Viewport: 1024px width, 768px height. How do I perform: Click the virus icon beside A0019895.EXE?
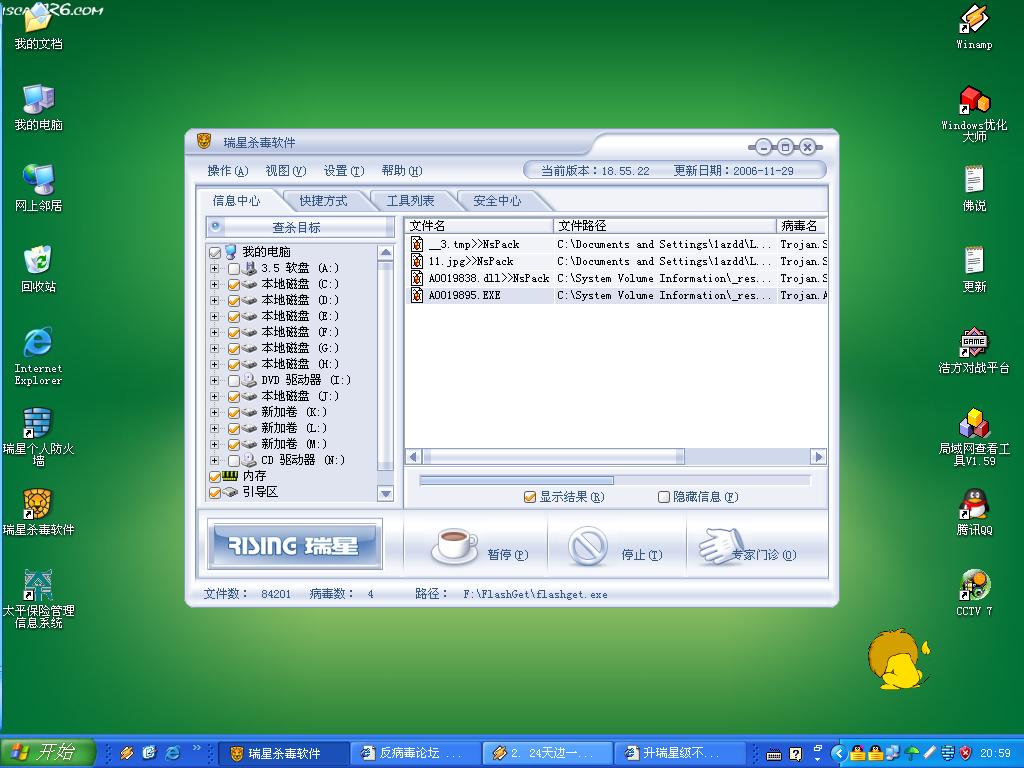(x=417, y=295)
